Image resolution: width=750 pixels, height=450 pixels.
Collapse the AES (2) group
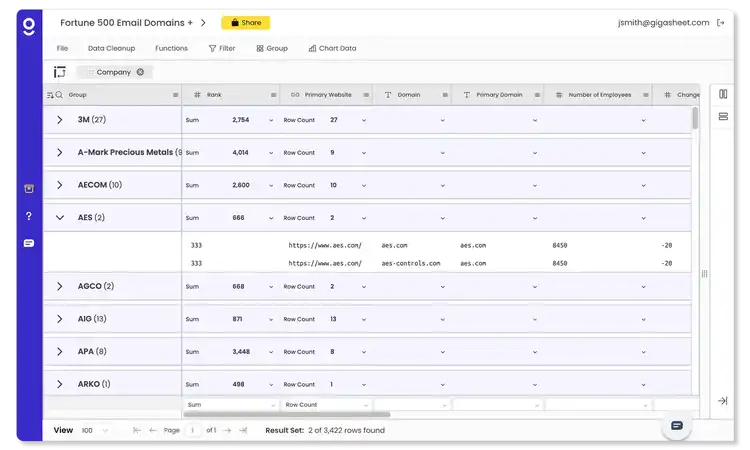60,218
